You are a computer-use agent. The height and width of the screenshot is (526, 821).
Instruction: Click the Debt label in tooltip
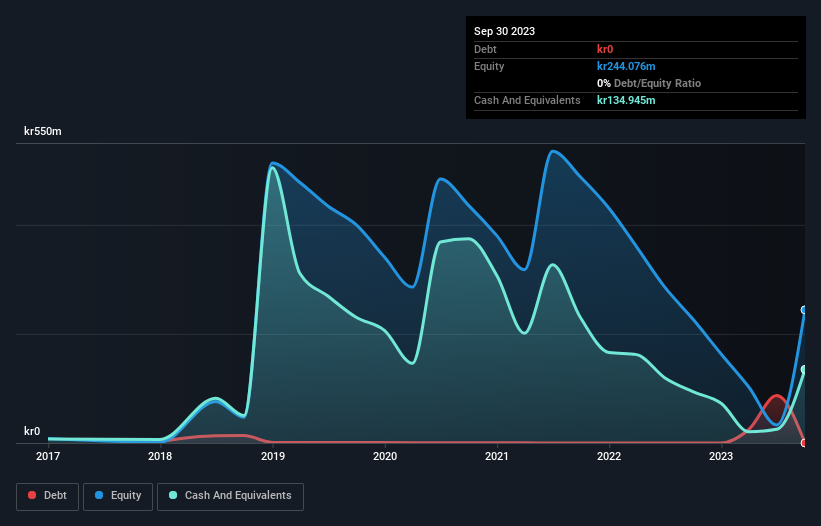485,49
